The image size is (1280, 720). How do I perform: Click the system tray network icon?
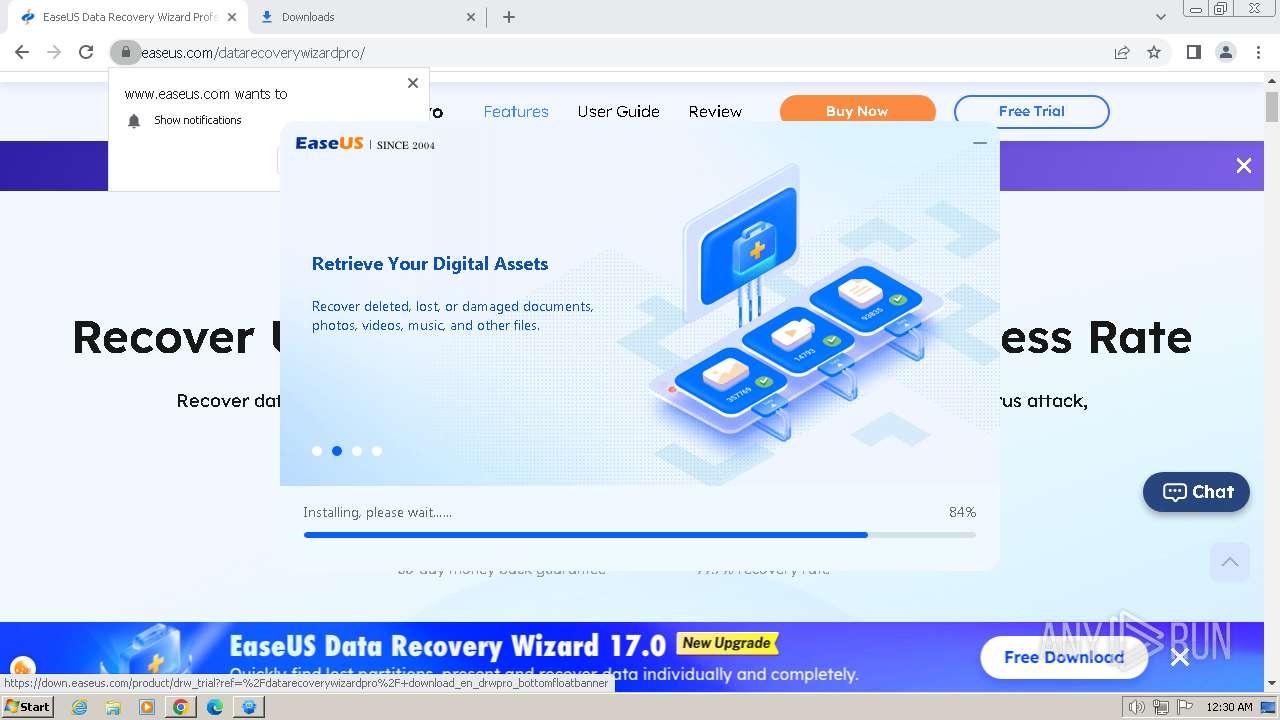(1161, 707)
